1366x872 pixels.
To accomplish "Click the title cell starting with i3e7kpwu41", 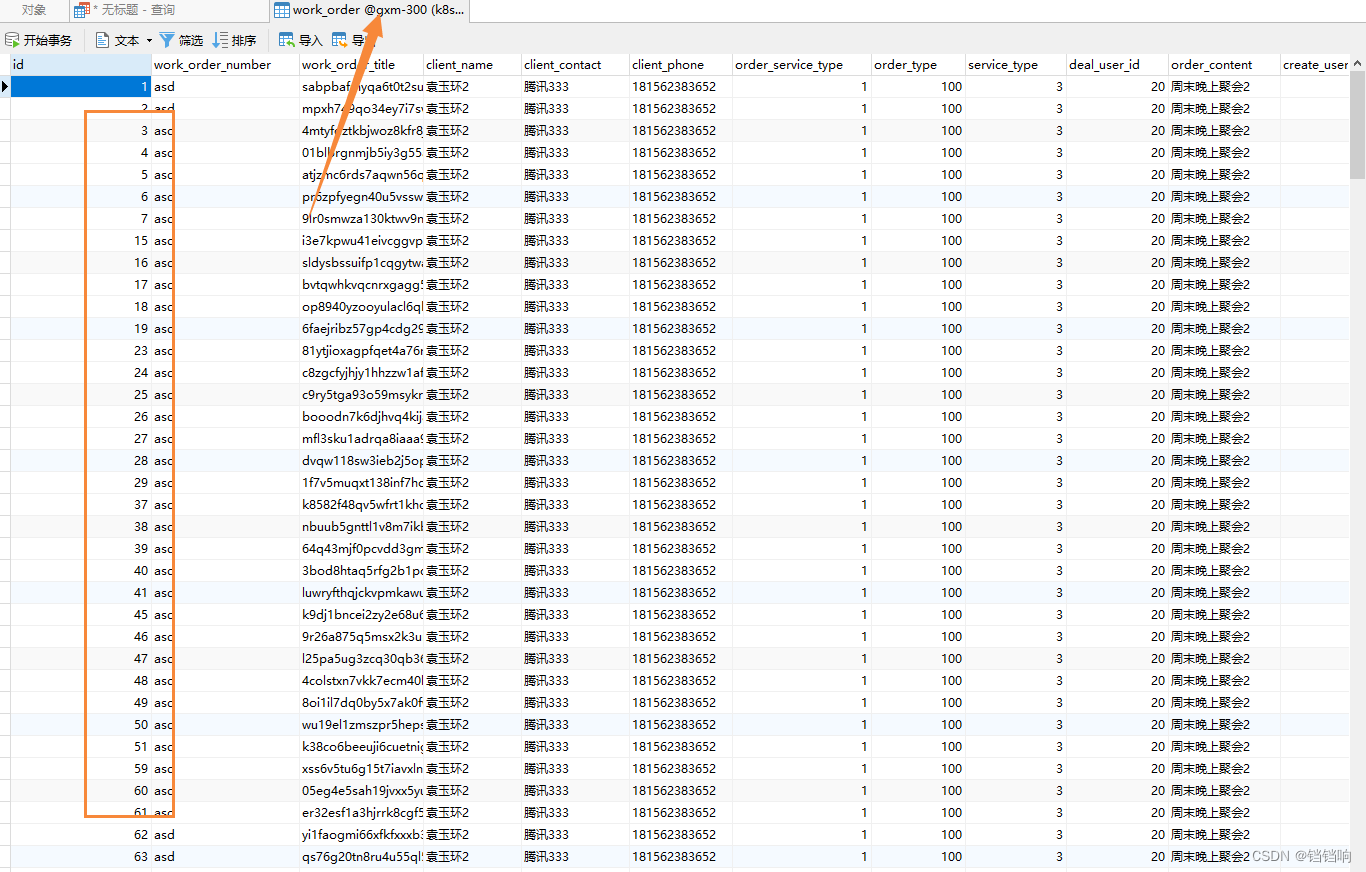I will pyautogui.click(x=361, y=240).
